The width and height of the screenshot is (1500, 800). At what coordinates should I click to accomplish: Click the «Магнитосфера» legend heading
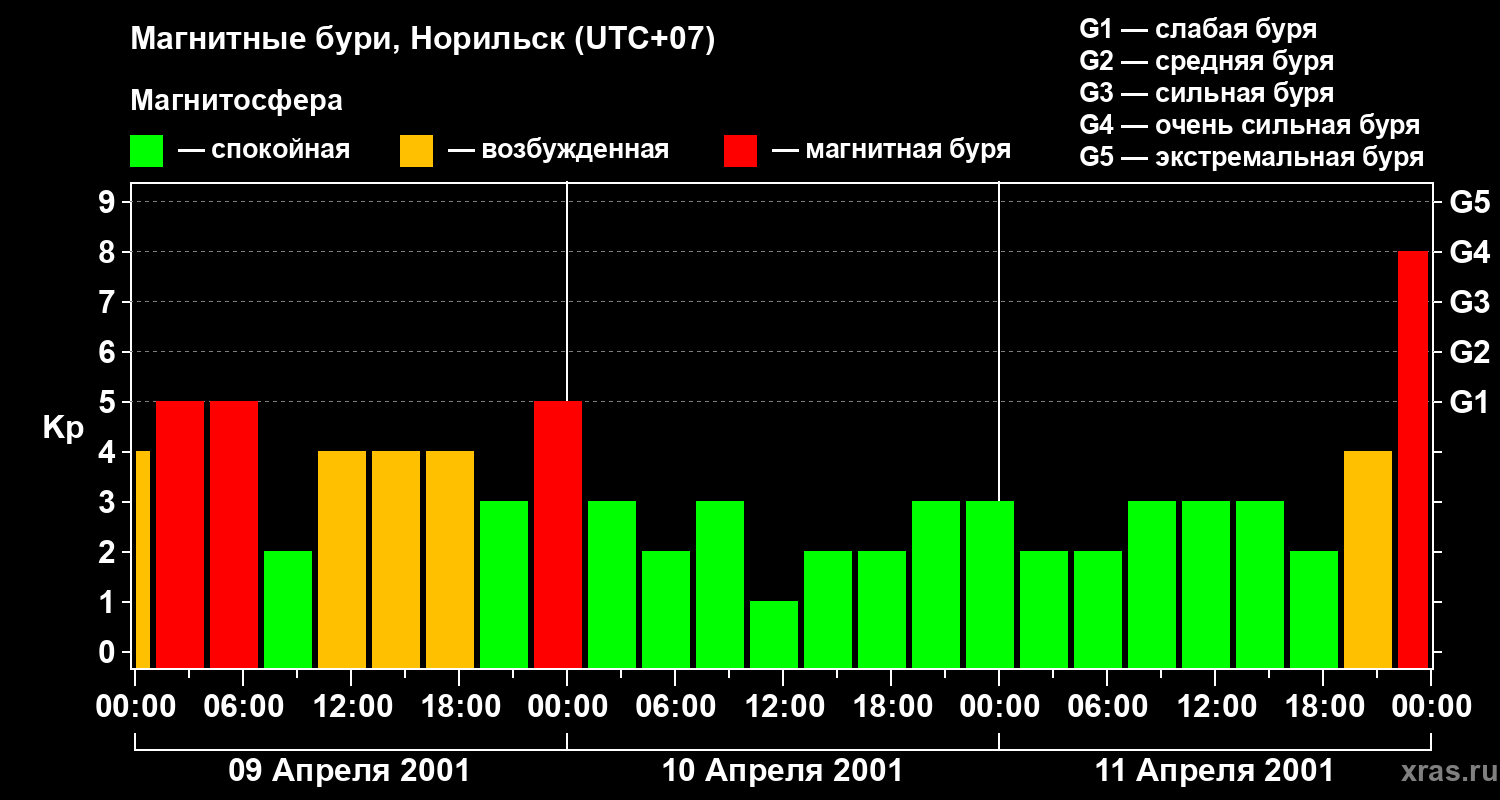coord(237,101)
